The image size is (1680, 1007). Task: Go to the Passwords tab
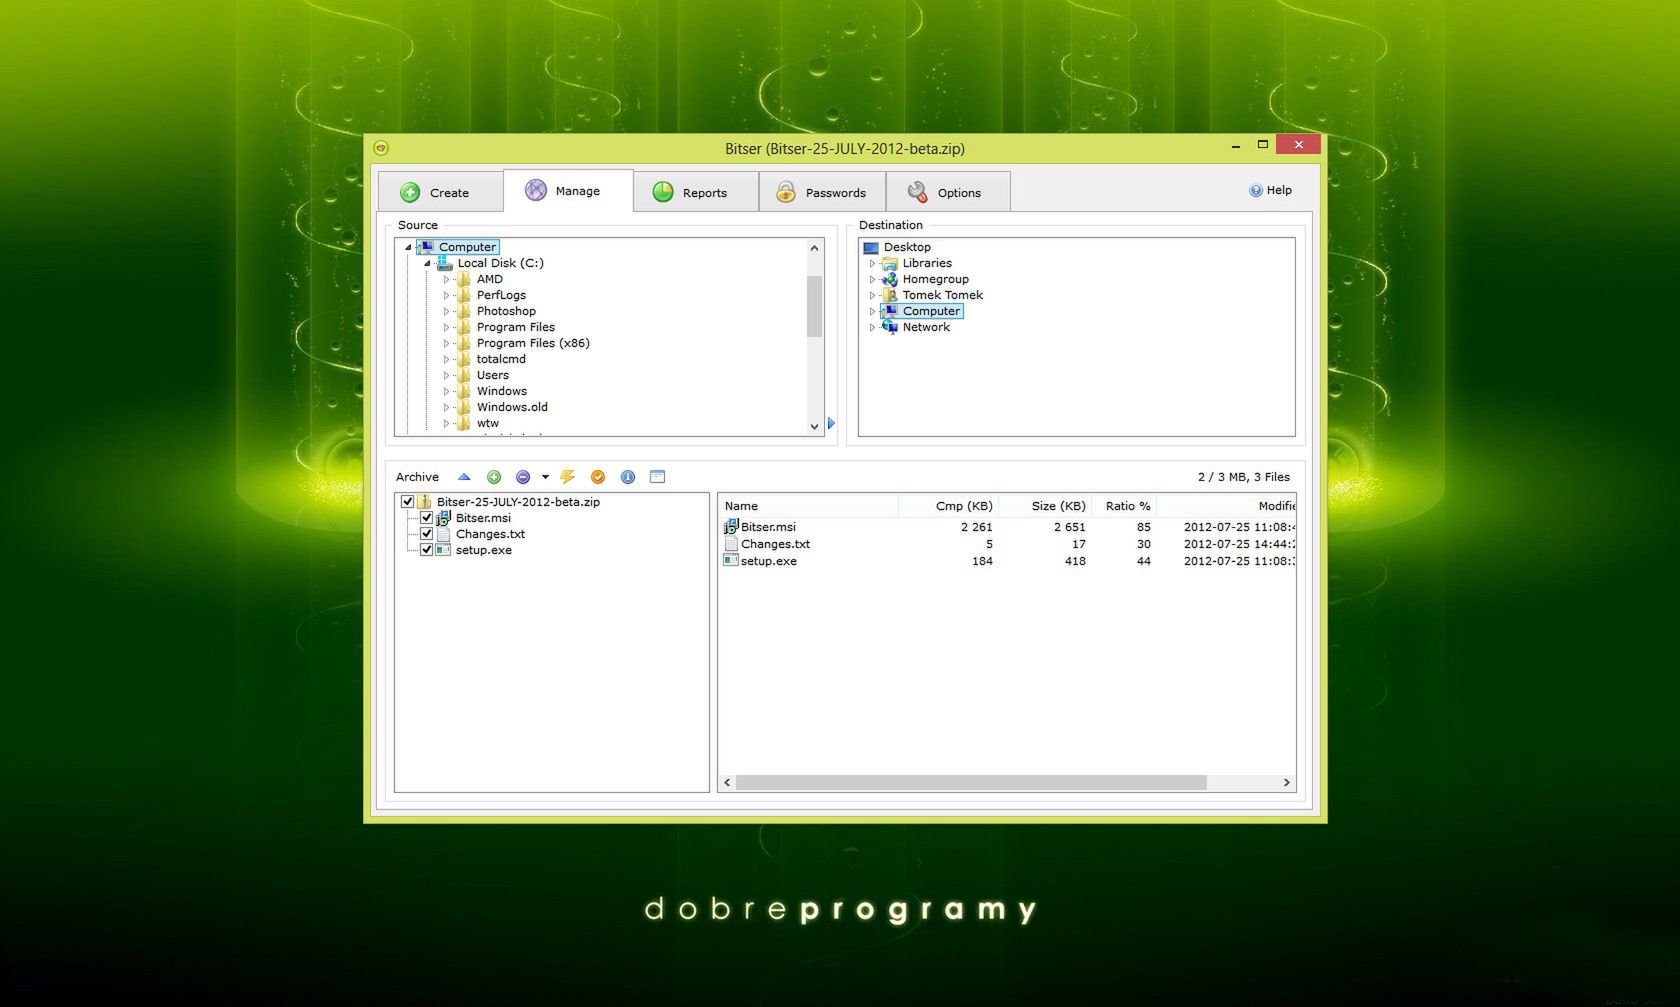pos(822,192)
